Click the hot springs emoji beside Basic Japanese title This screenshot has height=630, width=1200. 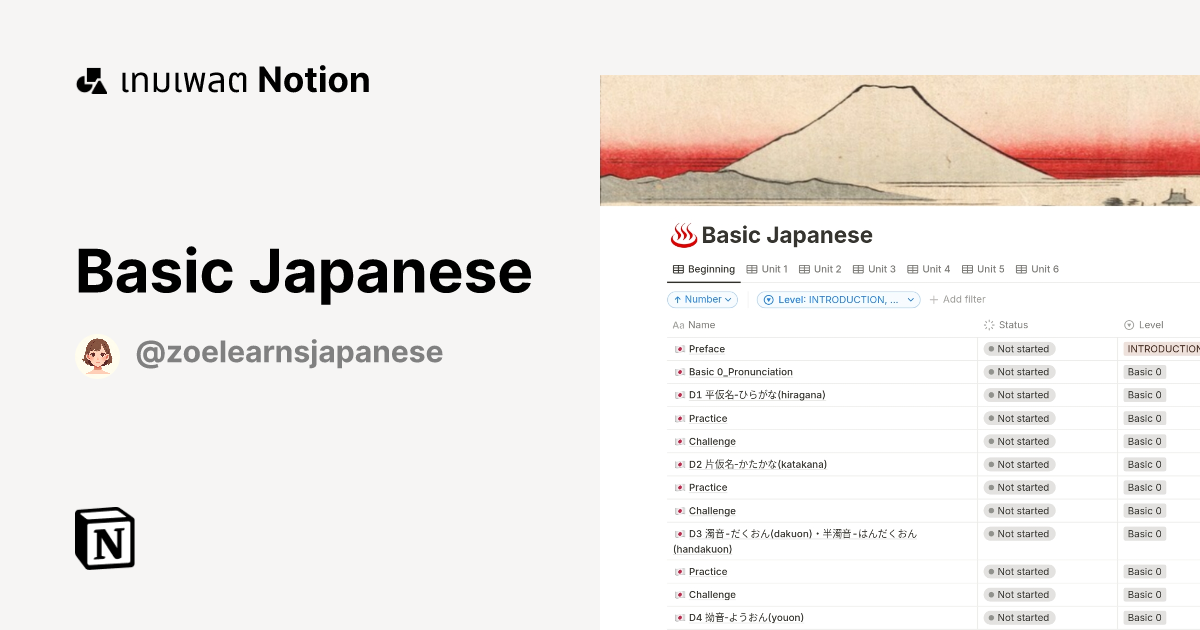tap(684, 235)
